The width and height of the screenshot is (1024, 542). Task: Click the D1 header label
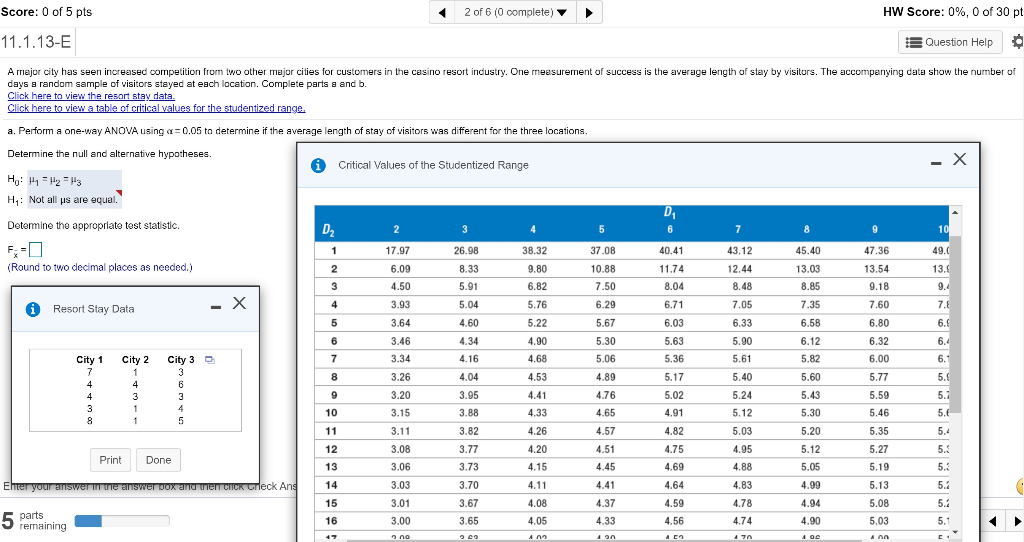(669, 212)
